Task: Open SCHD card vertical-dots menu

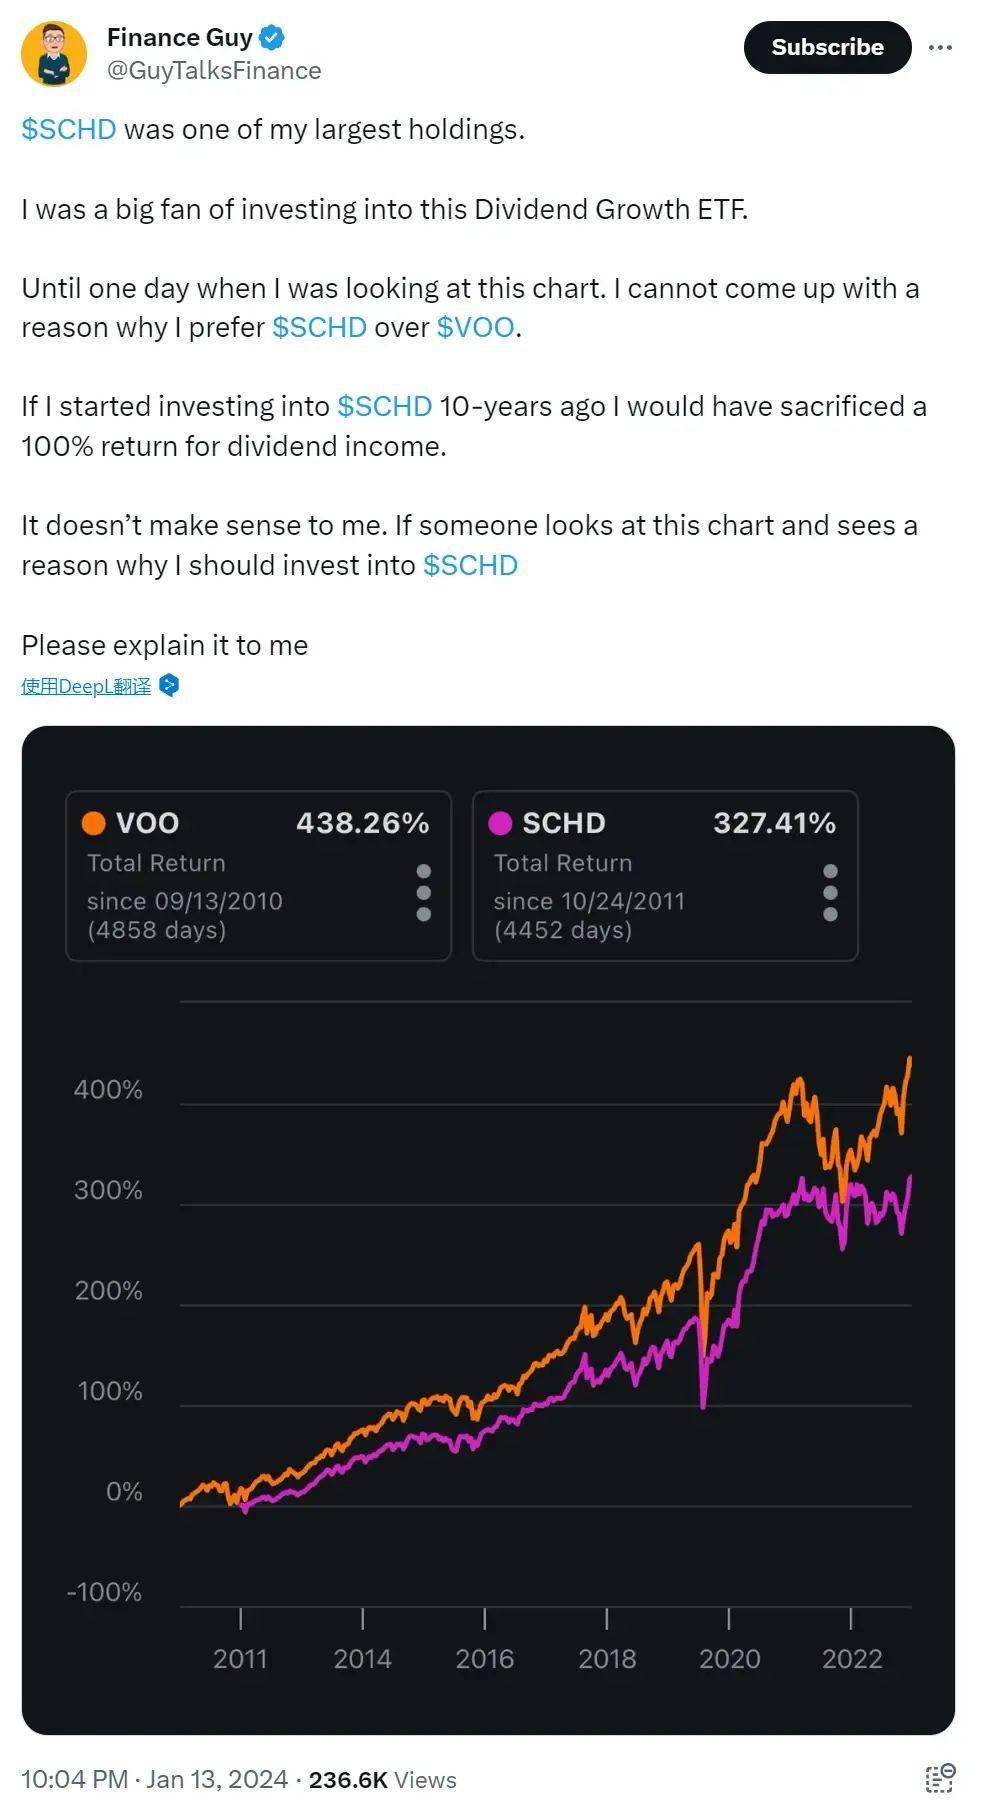Action: 830,893
